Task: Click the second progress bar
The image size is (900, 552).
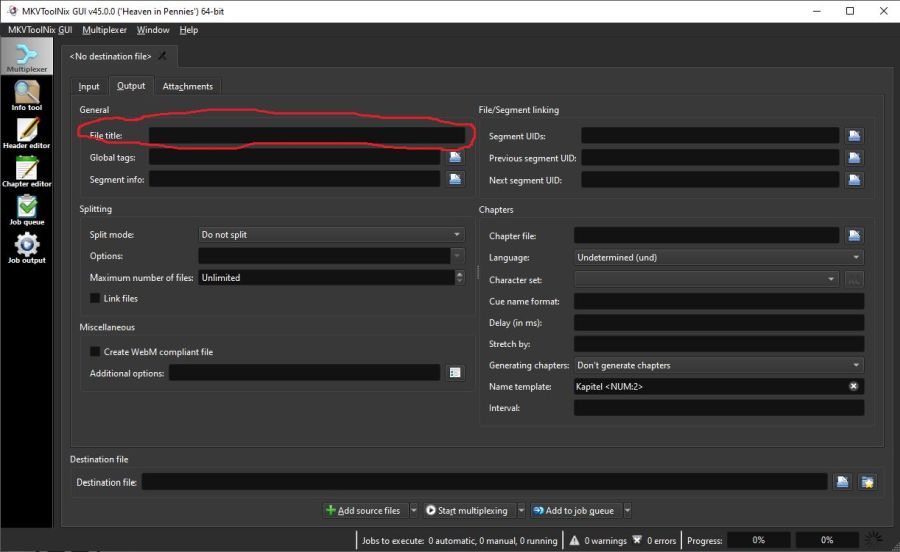Action: 827,540
